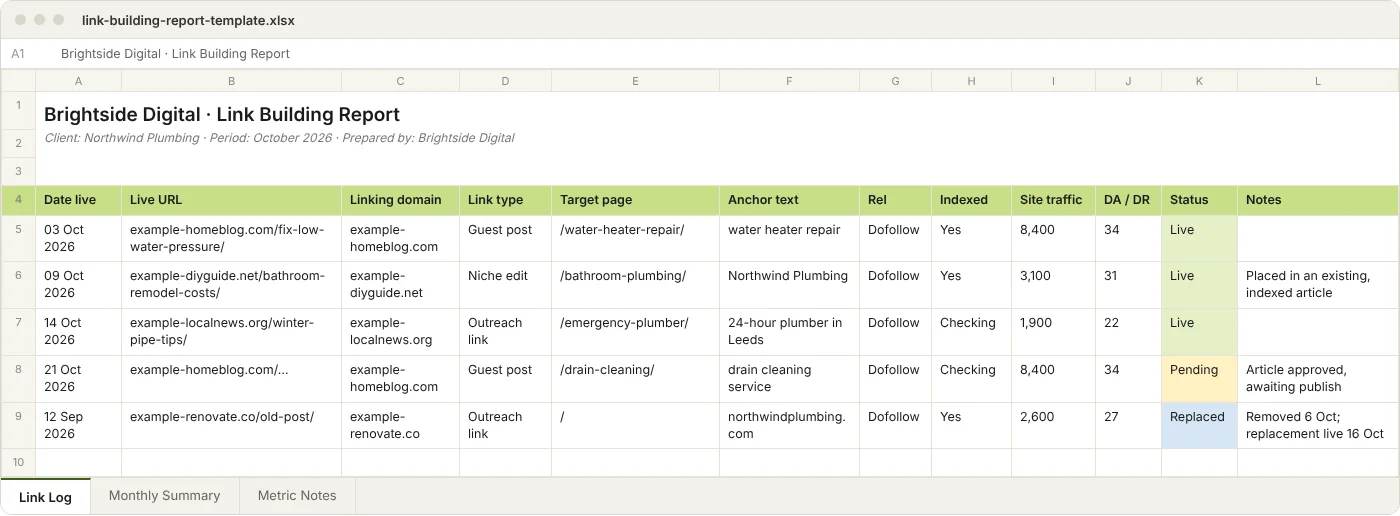This screenshot has width=1400, height=516.
Task: Click the Date live header cell
Action: pos(79,200)
